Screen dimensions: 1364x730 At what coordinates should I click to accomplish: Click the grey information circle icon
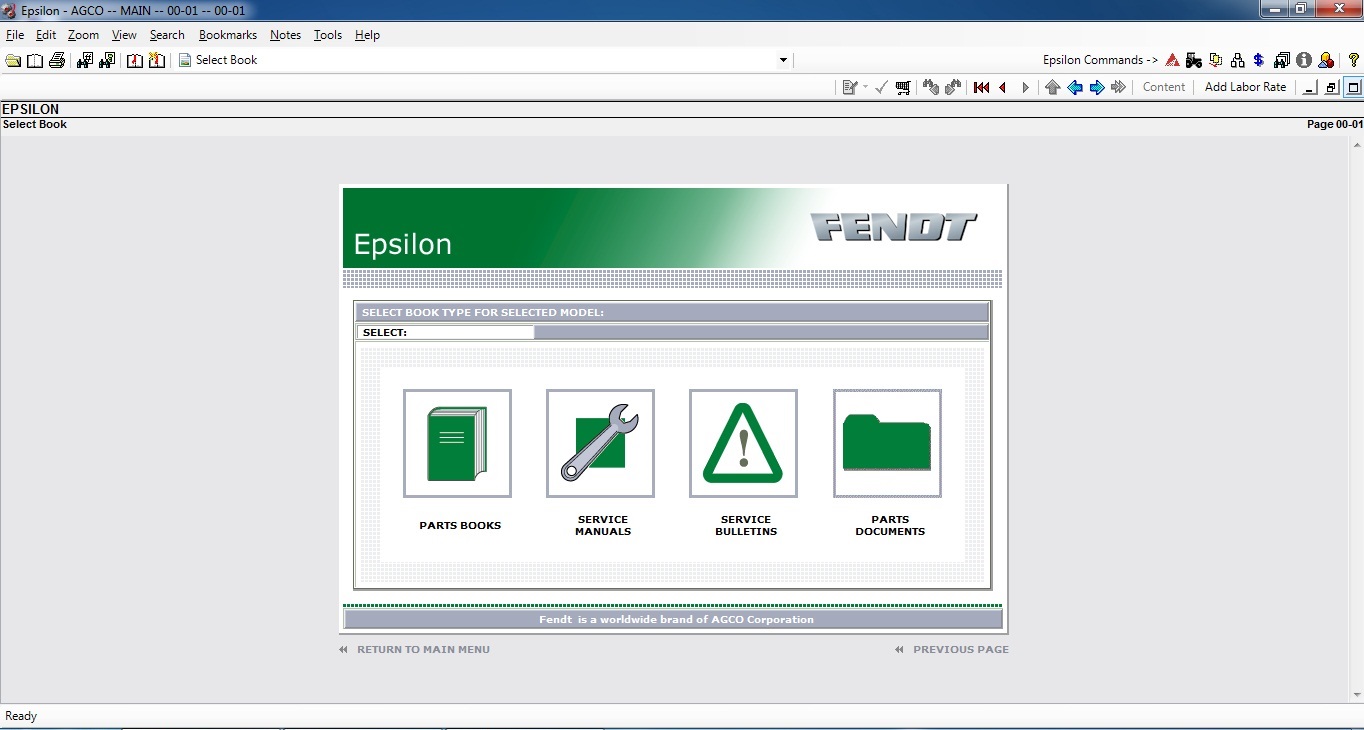tap(1304, 60)
